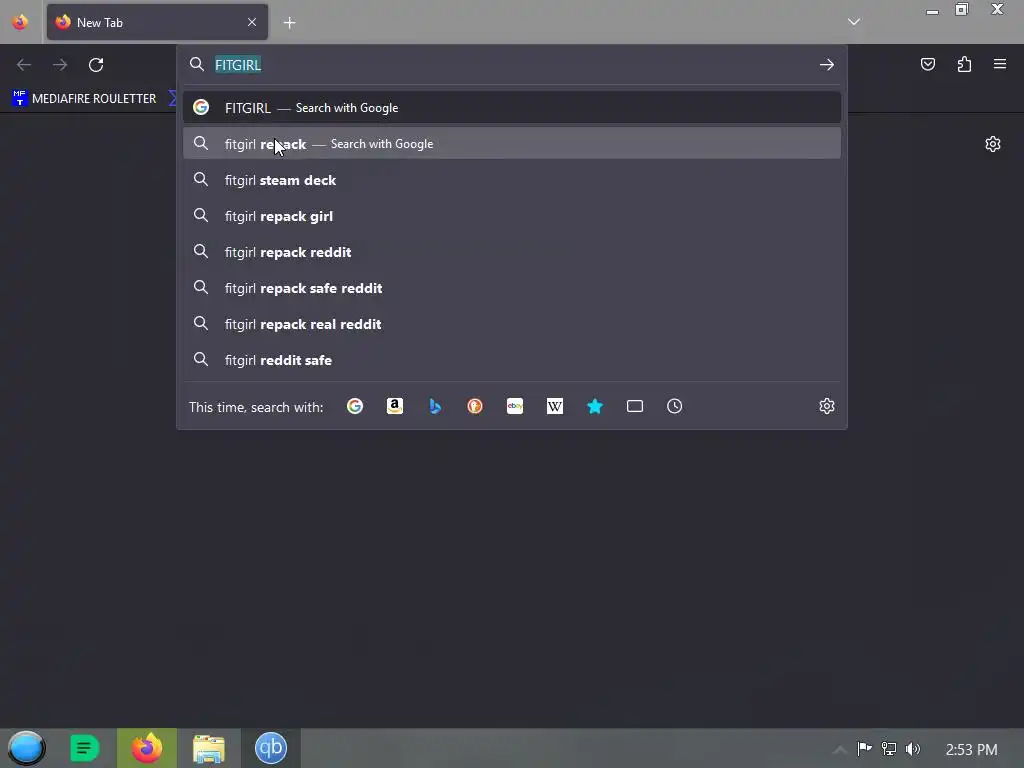Select FITGIRL Search with Google result

pos(512,108)
